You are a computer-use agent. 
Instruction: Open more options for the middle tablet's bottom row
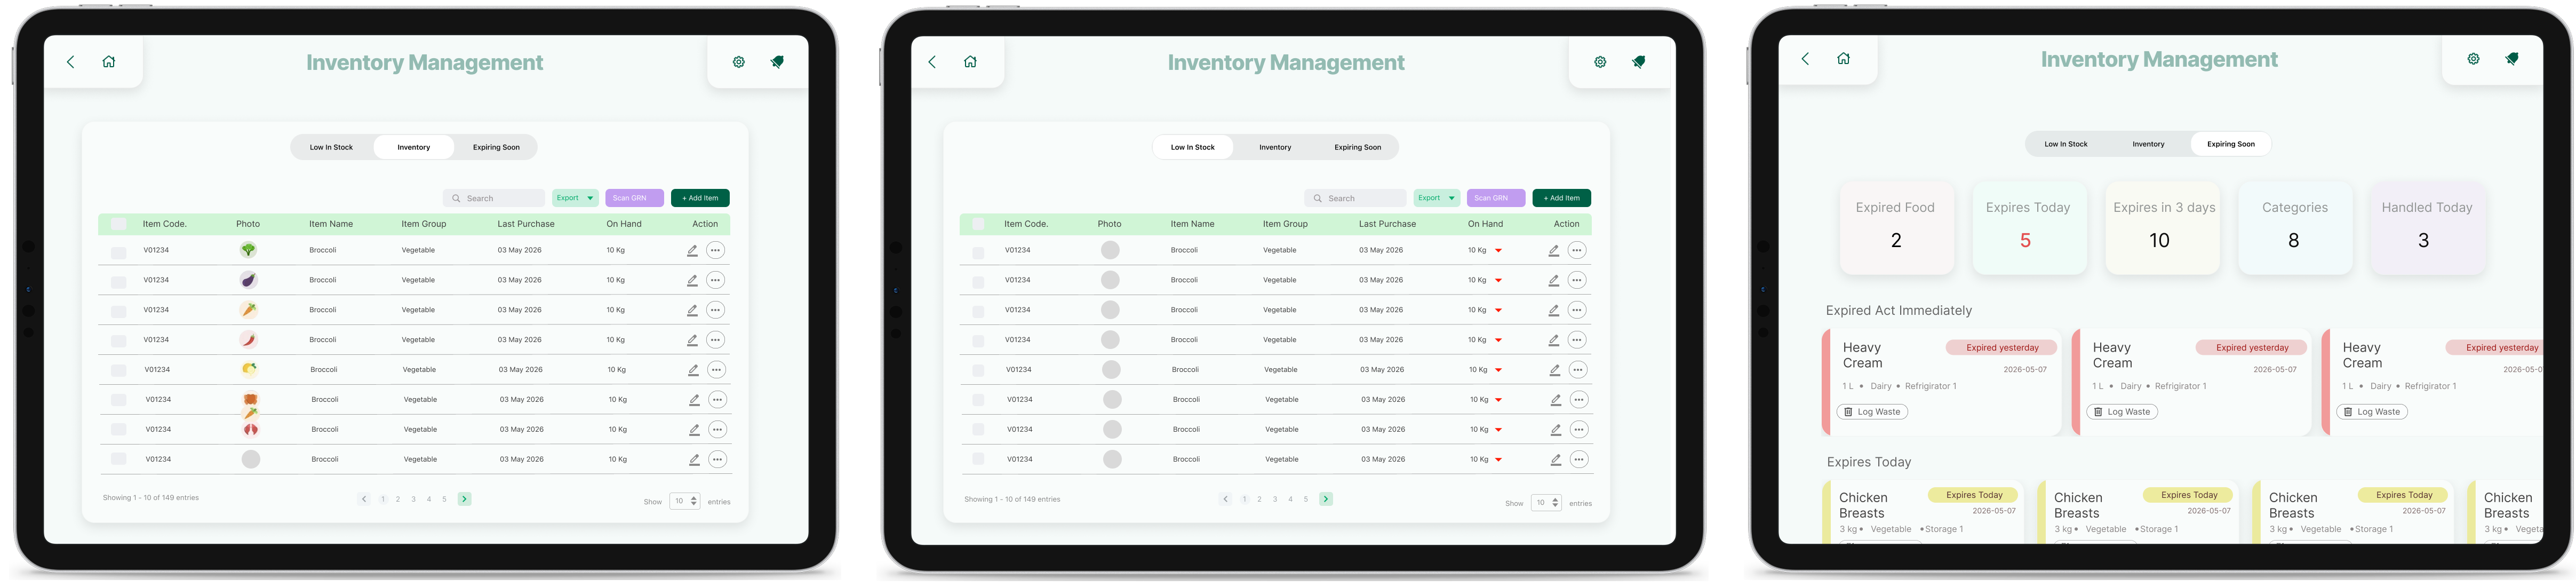(1578, 460)
